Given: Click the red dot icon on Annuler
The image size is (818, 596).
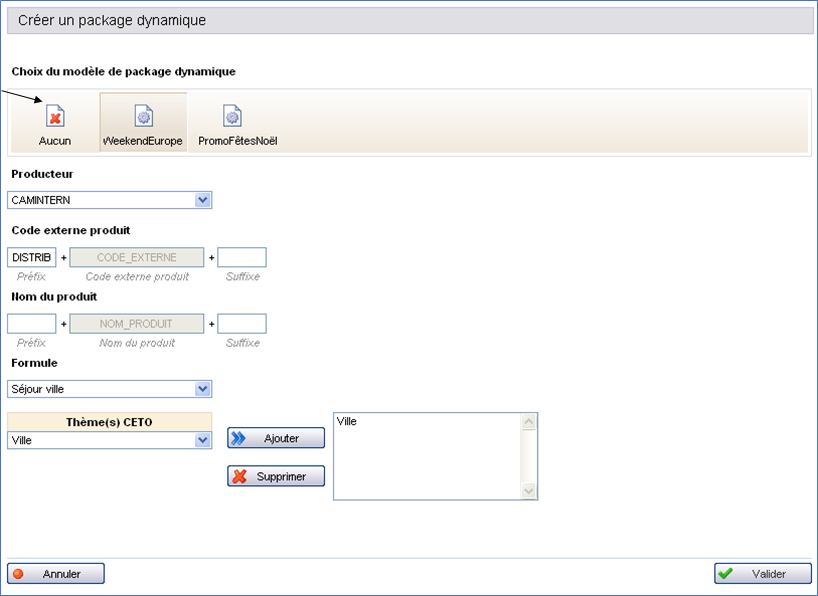Looking at the screenshot, I should (19, 574).
